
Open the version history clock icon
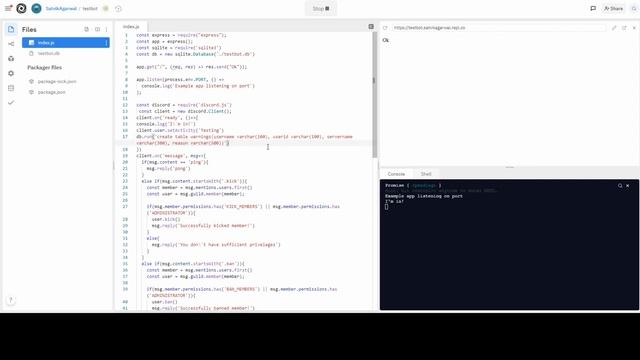click(x=118, y=9)
